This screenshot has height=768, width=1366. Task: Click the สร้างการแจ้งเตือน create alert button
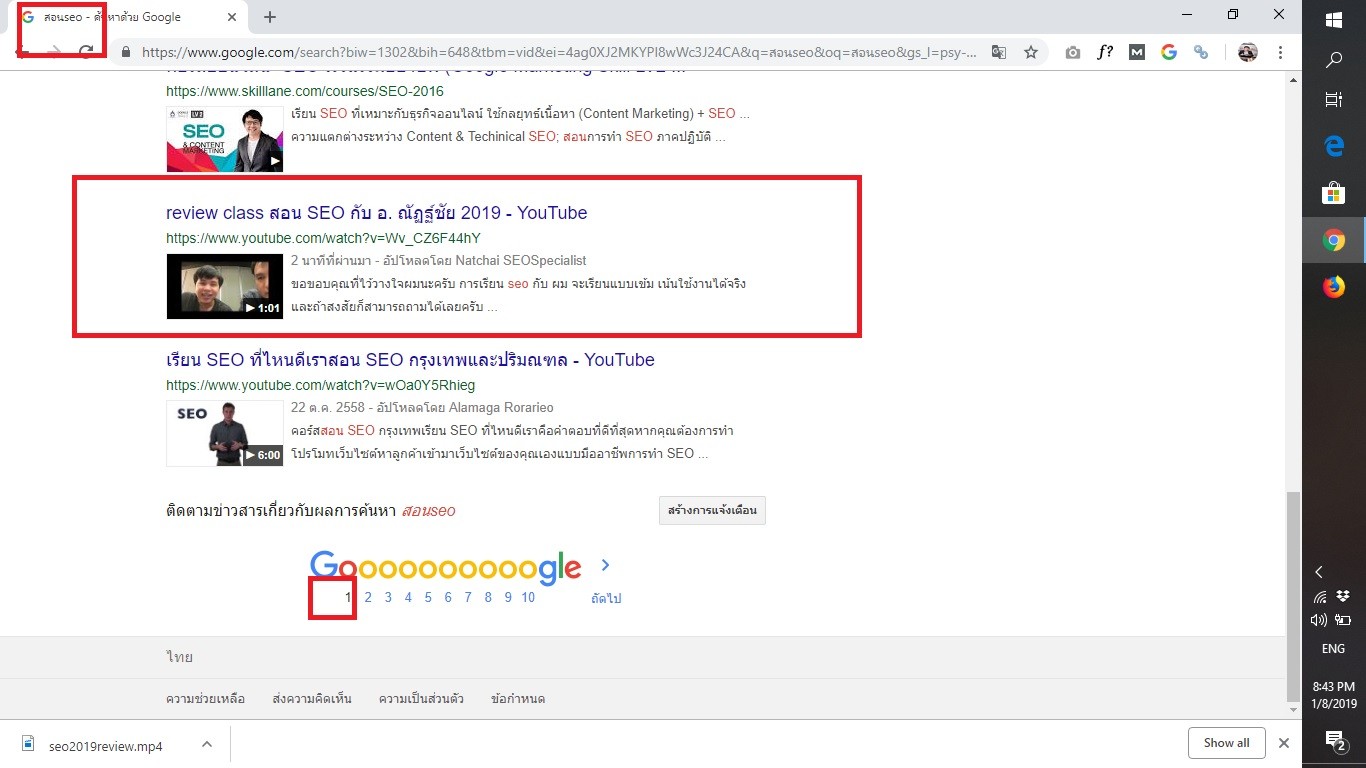point(712,510)
